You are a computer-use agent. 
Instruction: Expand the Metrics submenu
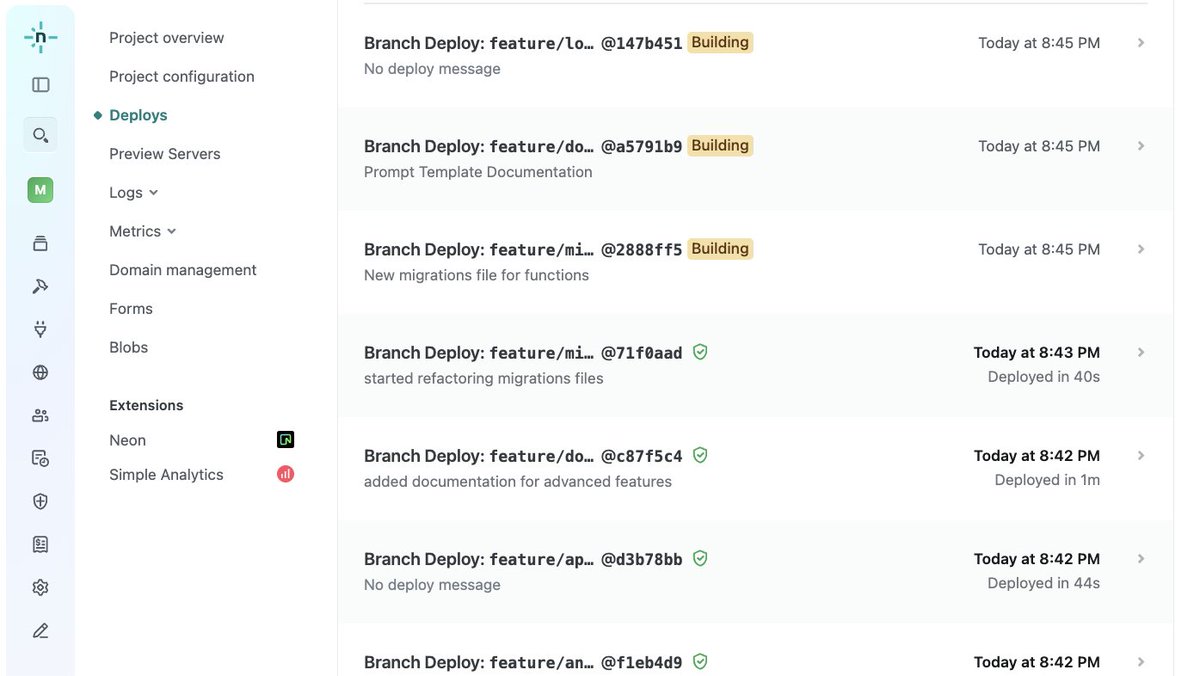coord(143,231)
